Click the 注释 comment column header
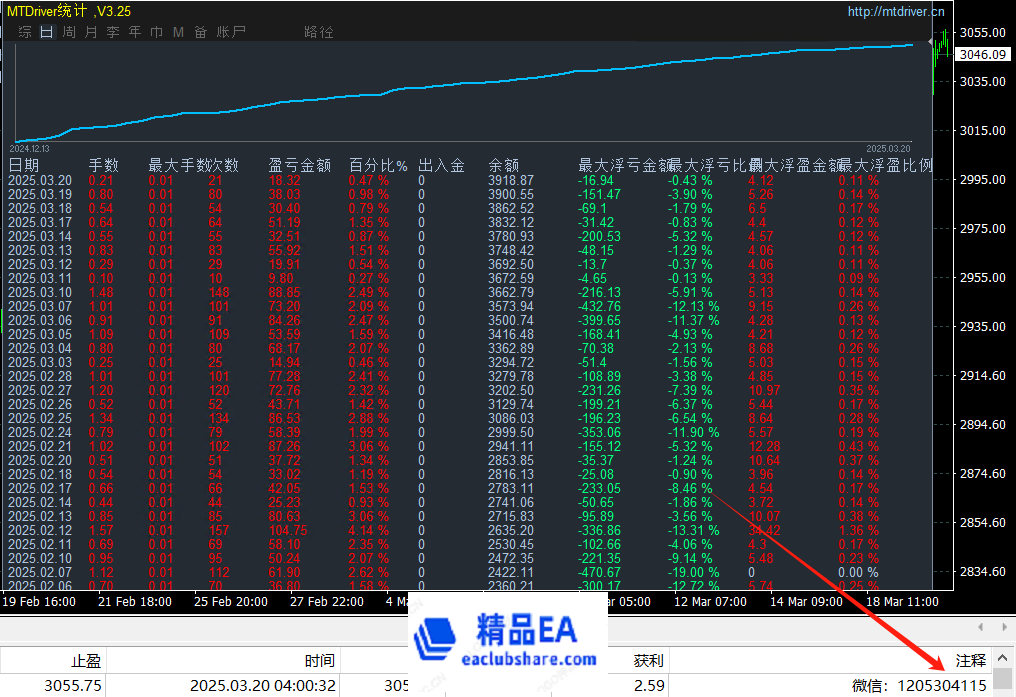This screenshot has width=1016, height=697. coord(970,660)
